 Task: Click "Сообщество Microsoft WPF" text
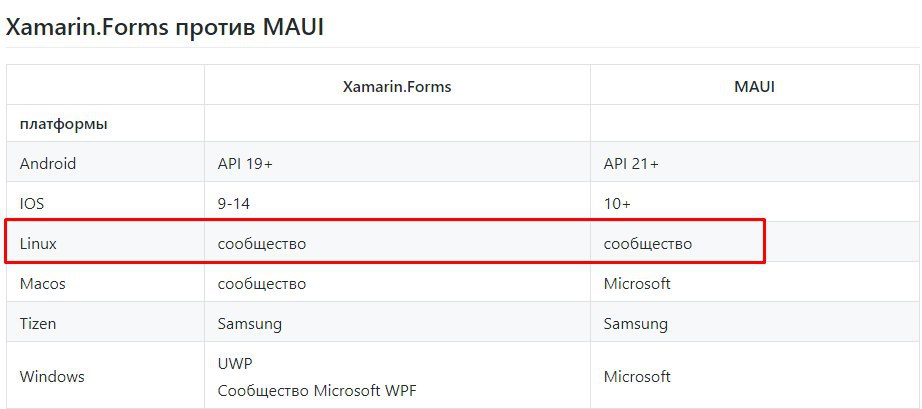317,391
